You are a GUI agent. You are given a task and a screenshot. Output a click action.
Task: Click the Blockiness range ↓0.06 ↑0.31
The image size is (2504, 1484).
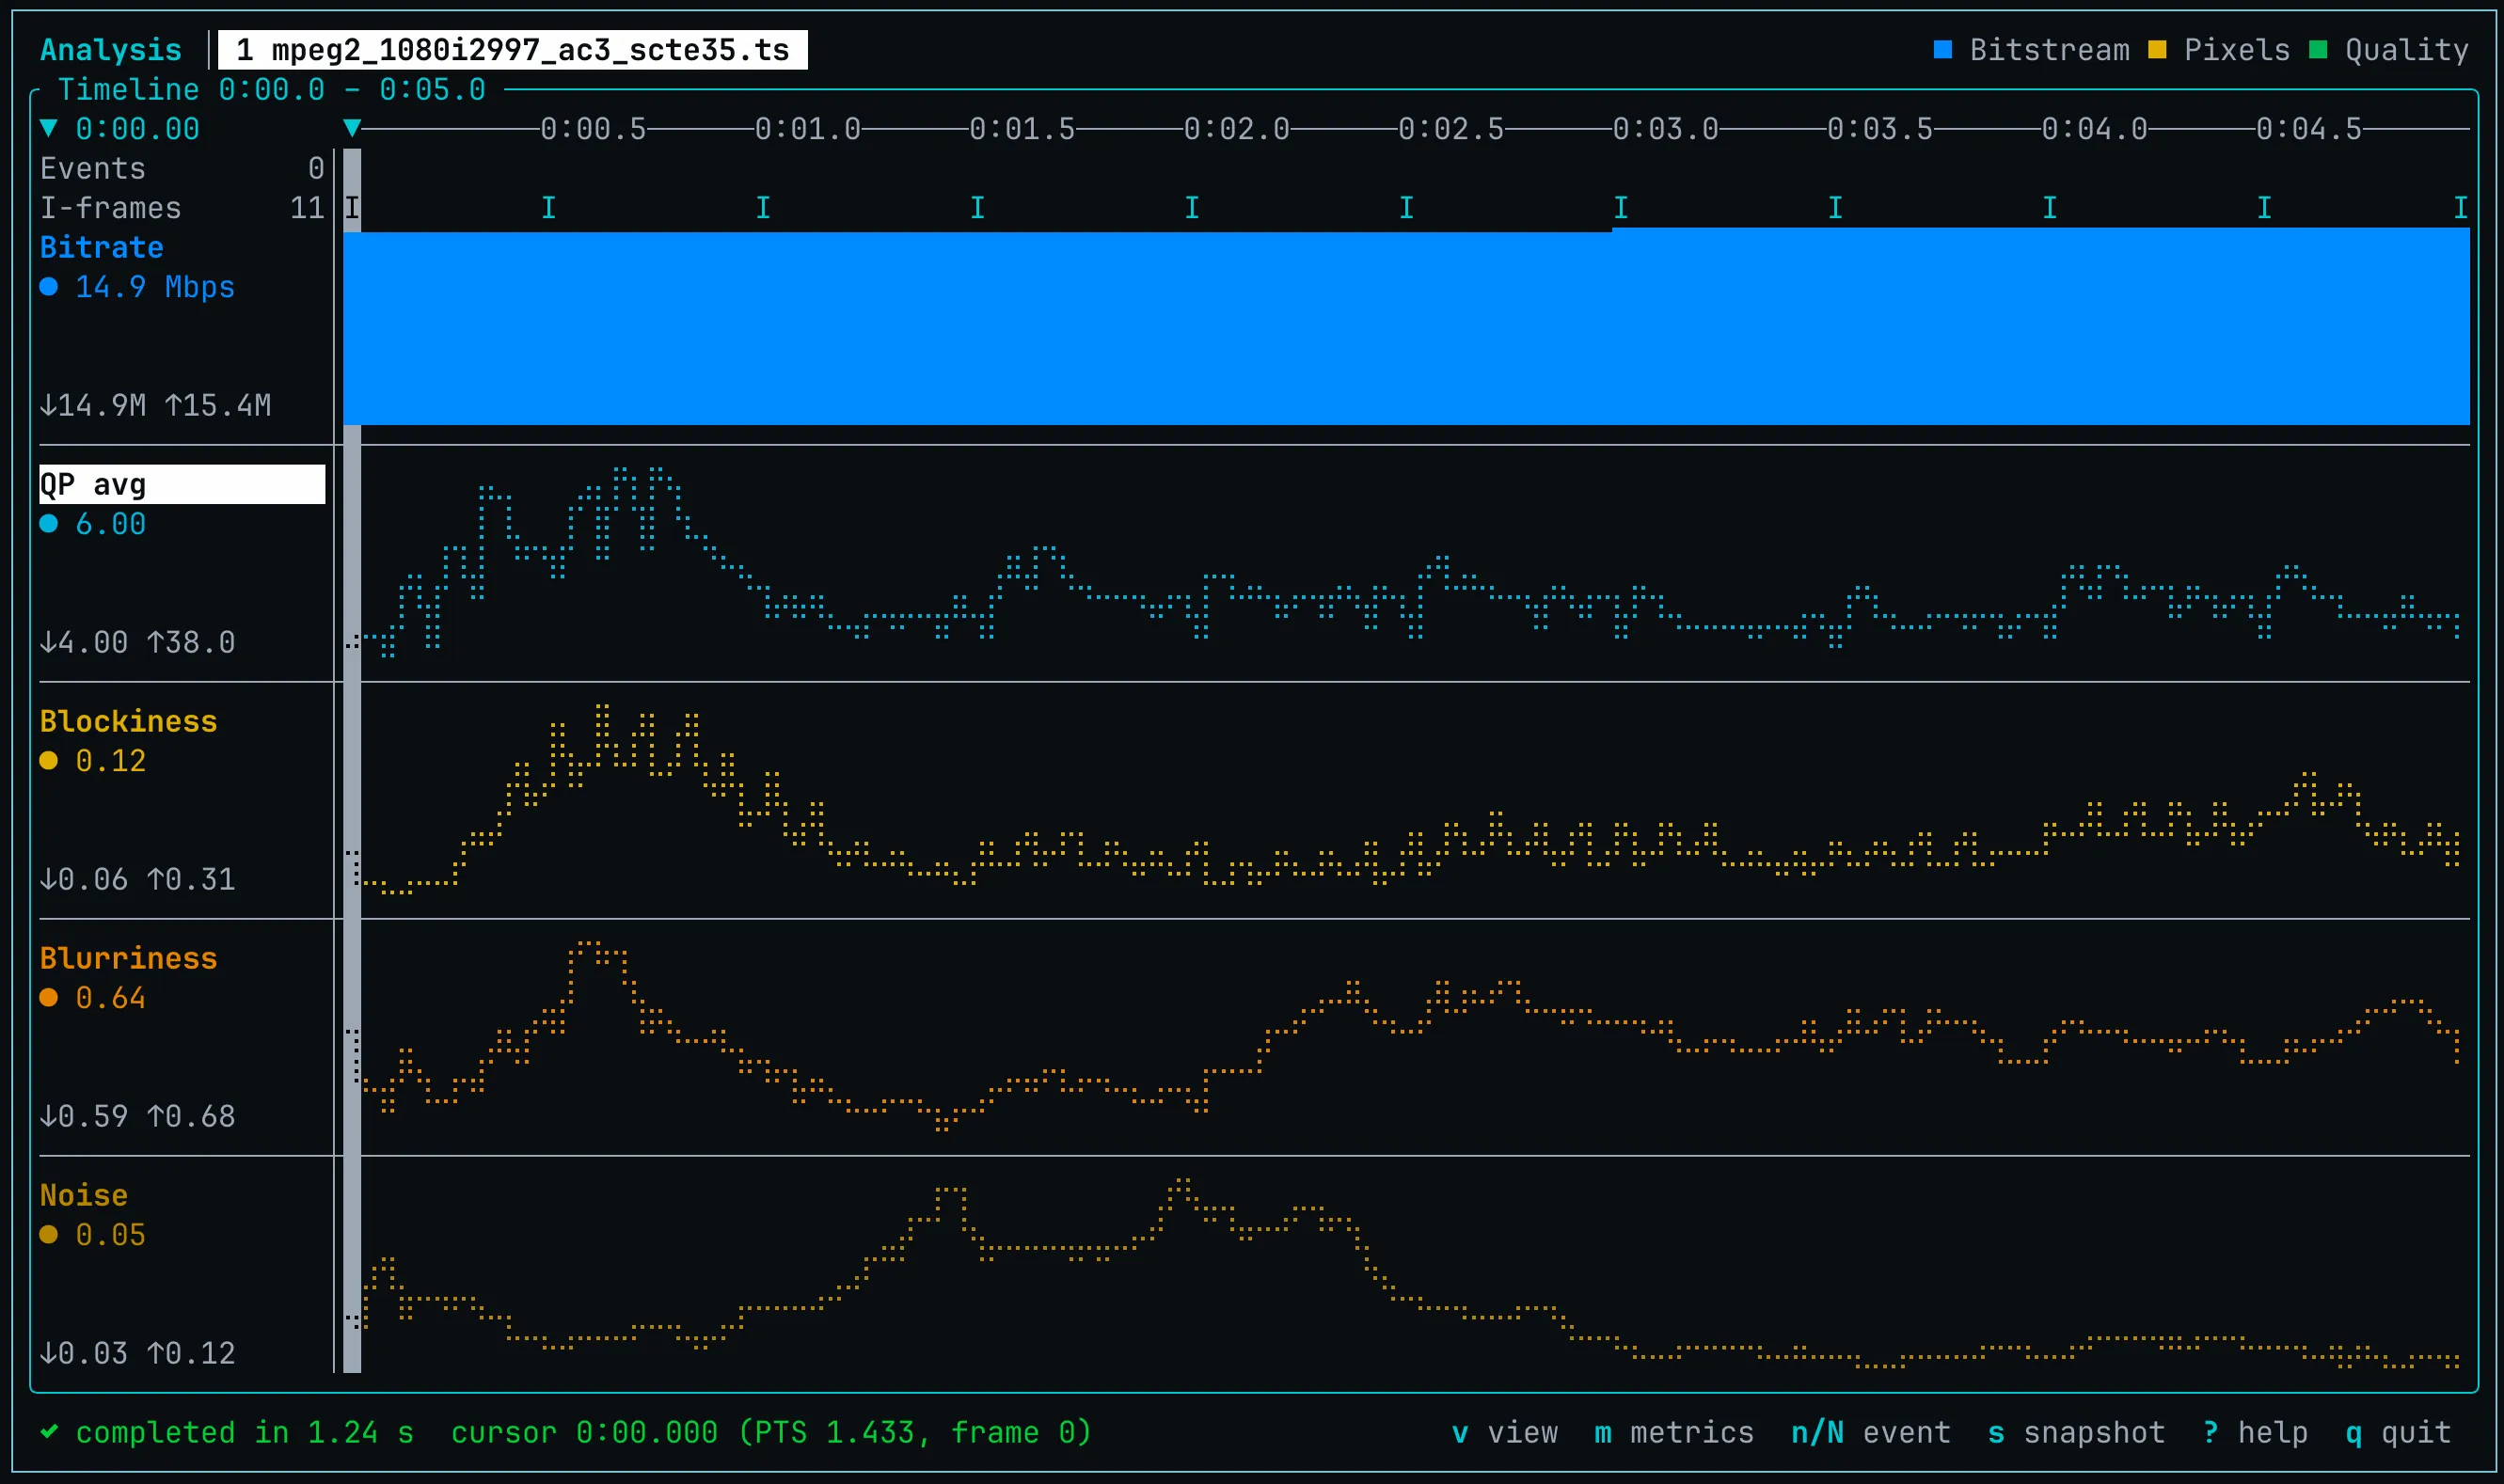(x=138, y=879)
